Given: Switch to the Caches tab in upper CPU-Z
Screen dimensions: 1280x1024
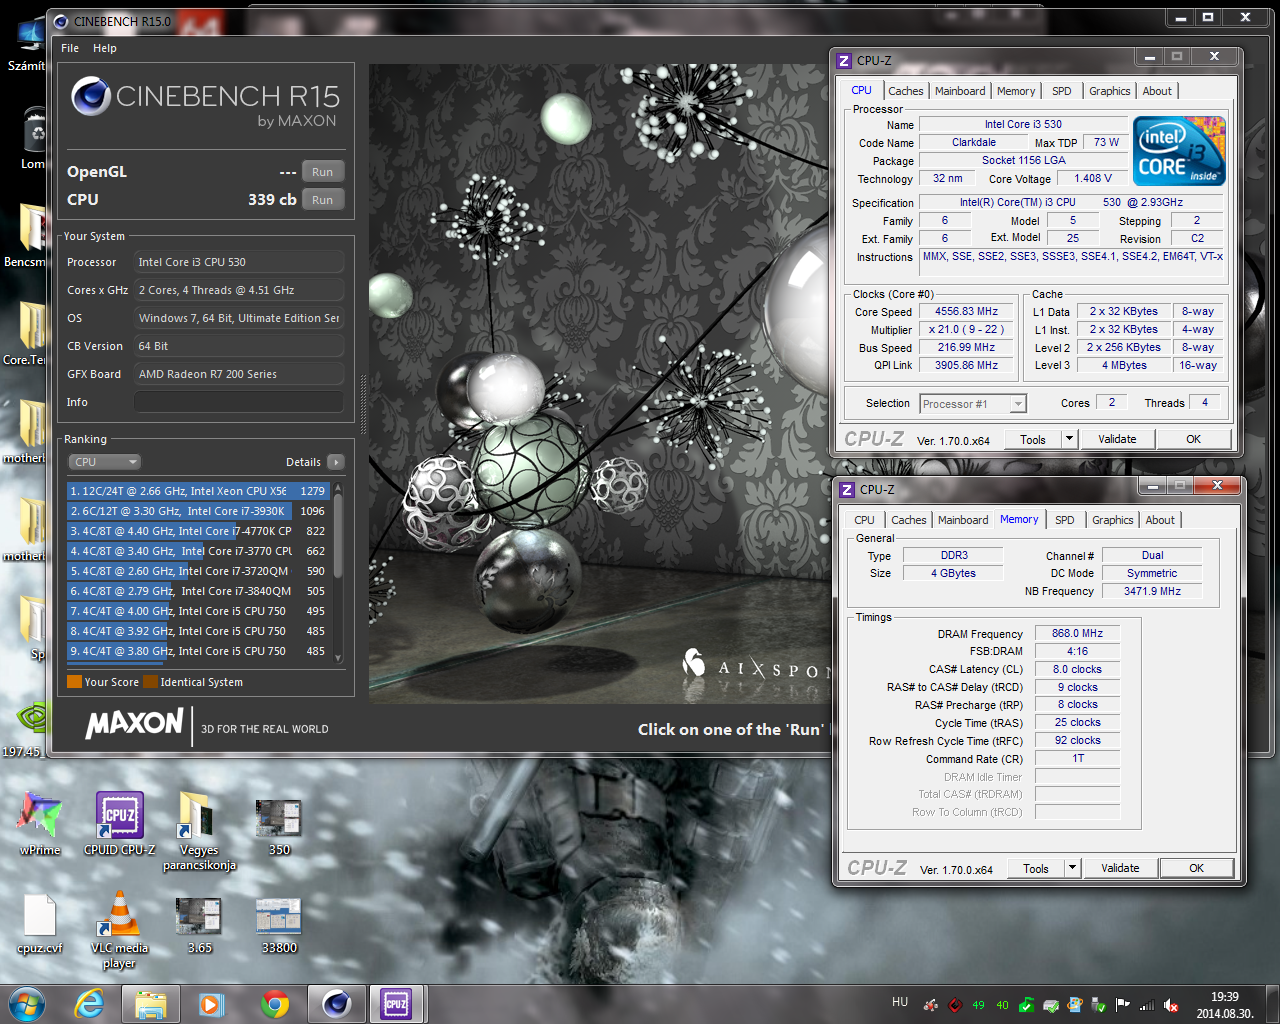Looking at the screenshot, I should 906,91.
